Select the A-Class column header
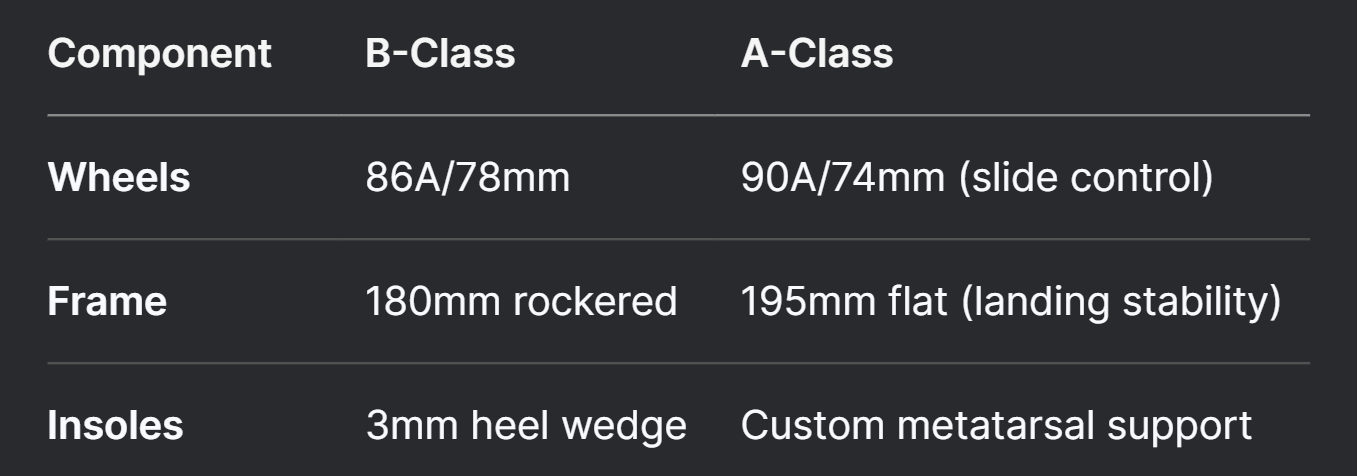This screenshot has height=476, width=1357. [816, 53]
